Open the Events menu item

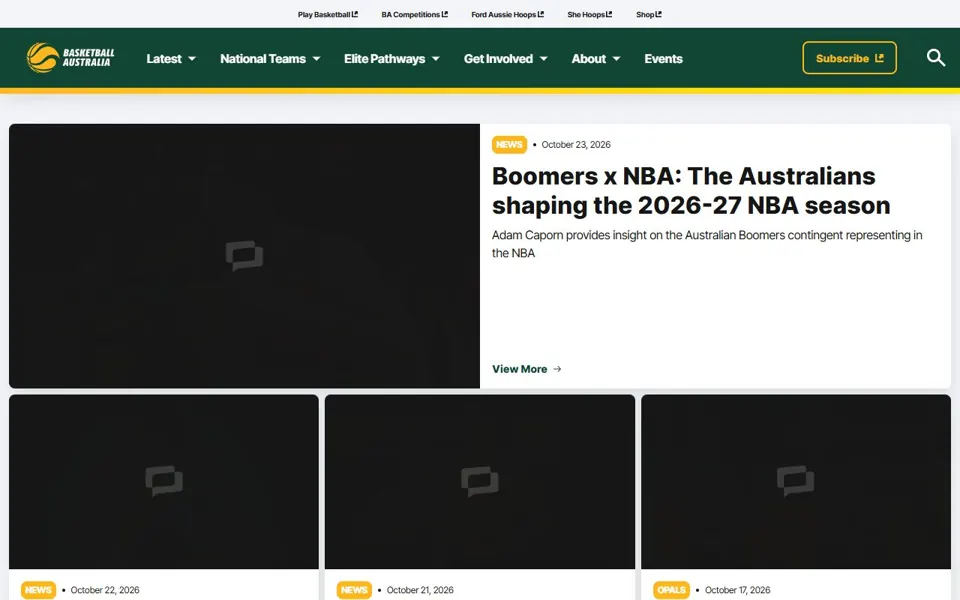[663, 59]
